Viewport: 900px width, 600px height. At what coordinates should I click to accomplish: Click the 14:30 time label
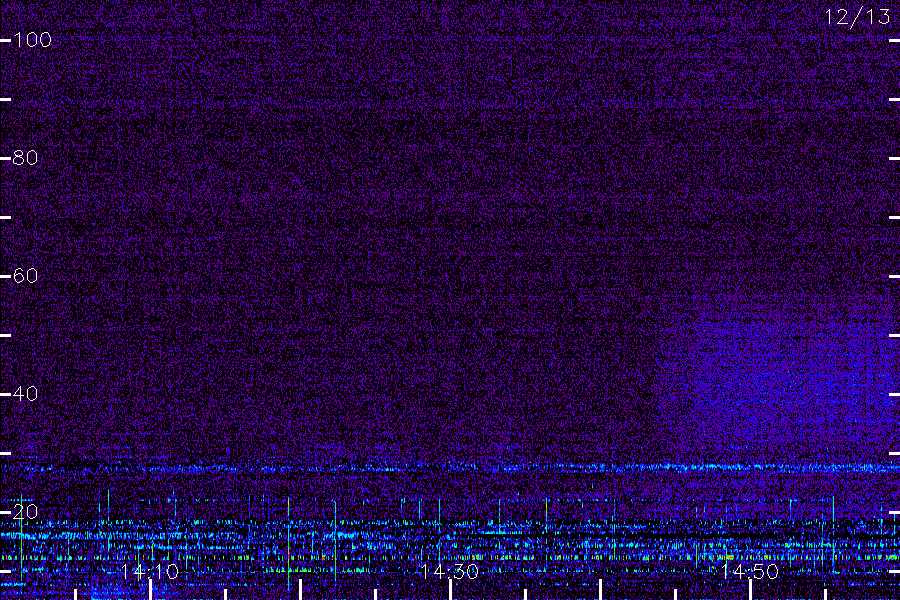point(449,572)
